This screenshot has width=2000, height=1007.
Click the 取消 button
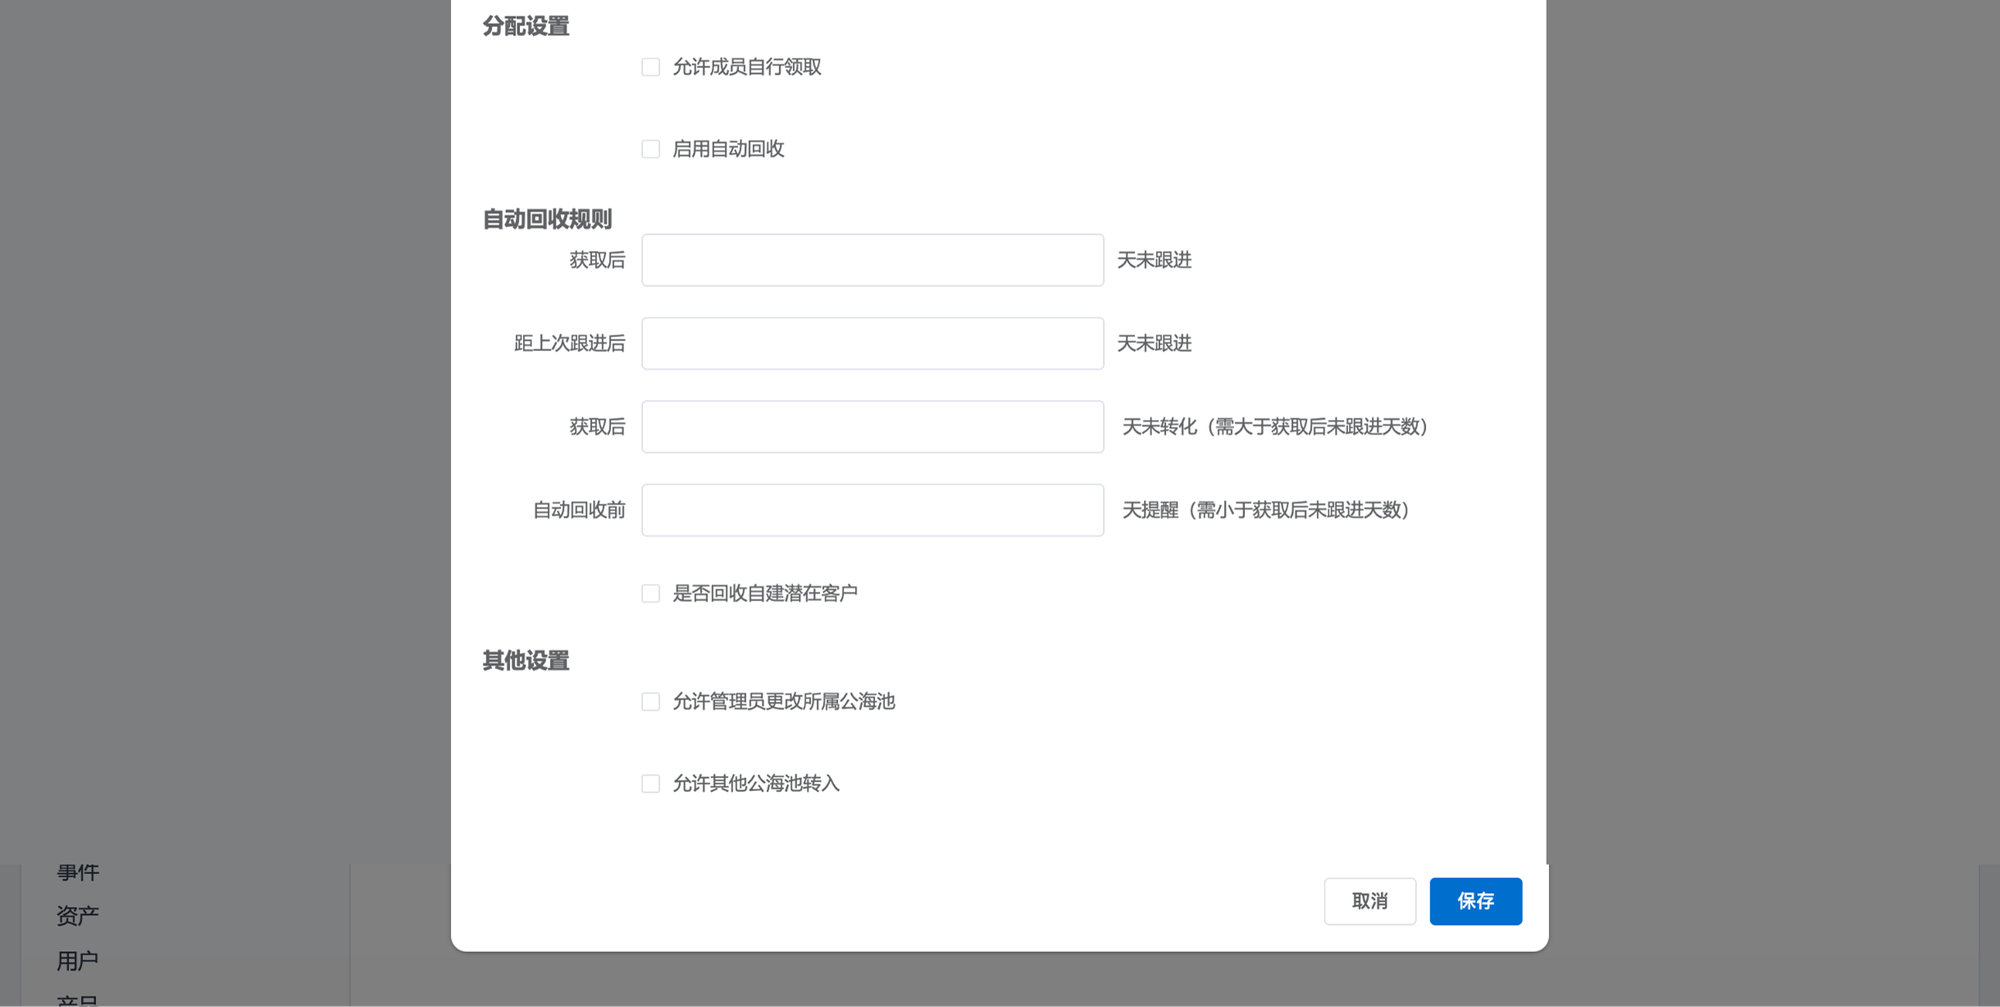(x=1369, y=901)
